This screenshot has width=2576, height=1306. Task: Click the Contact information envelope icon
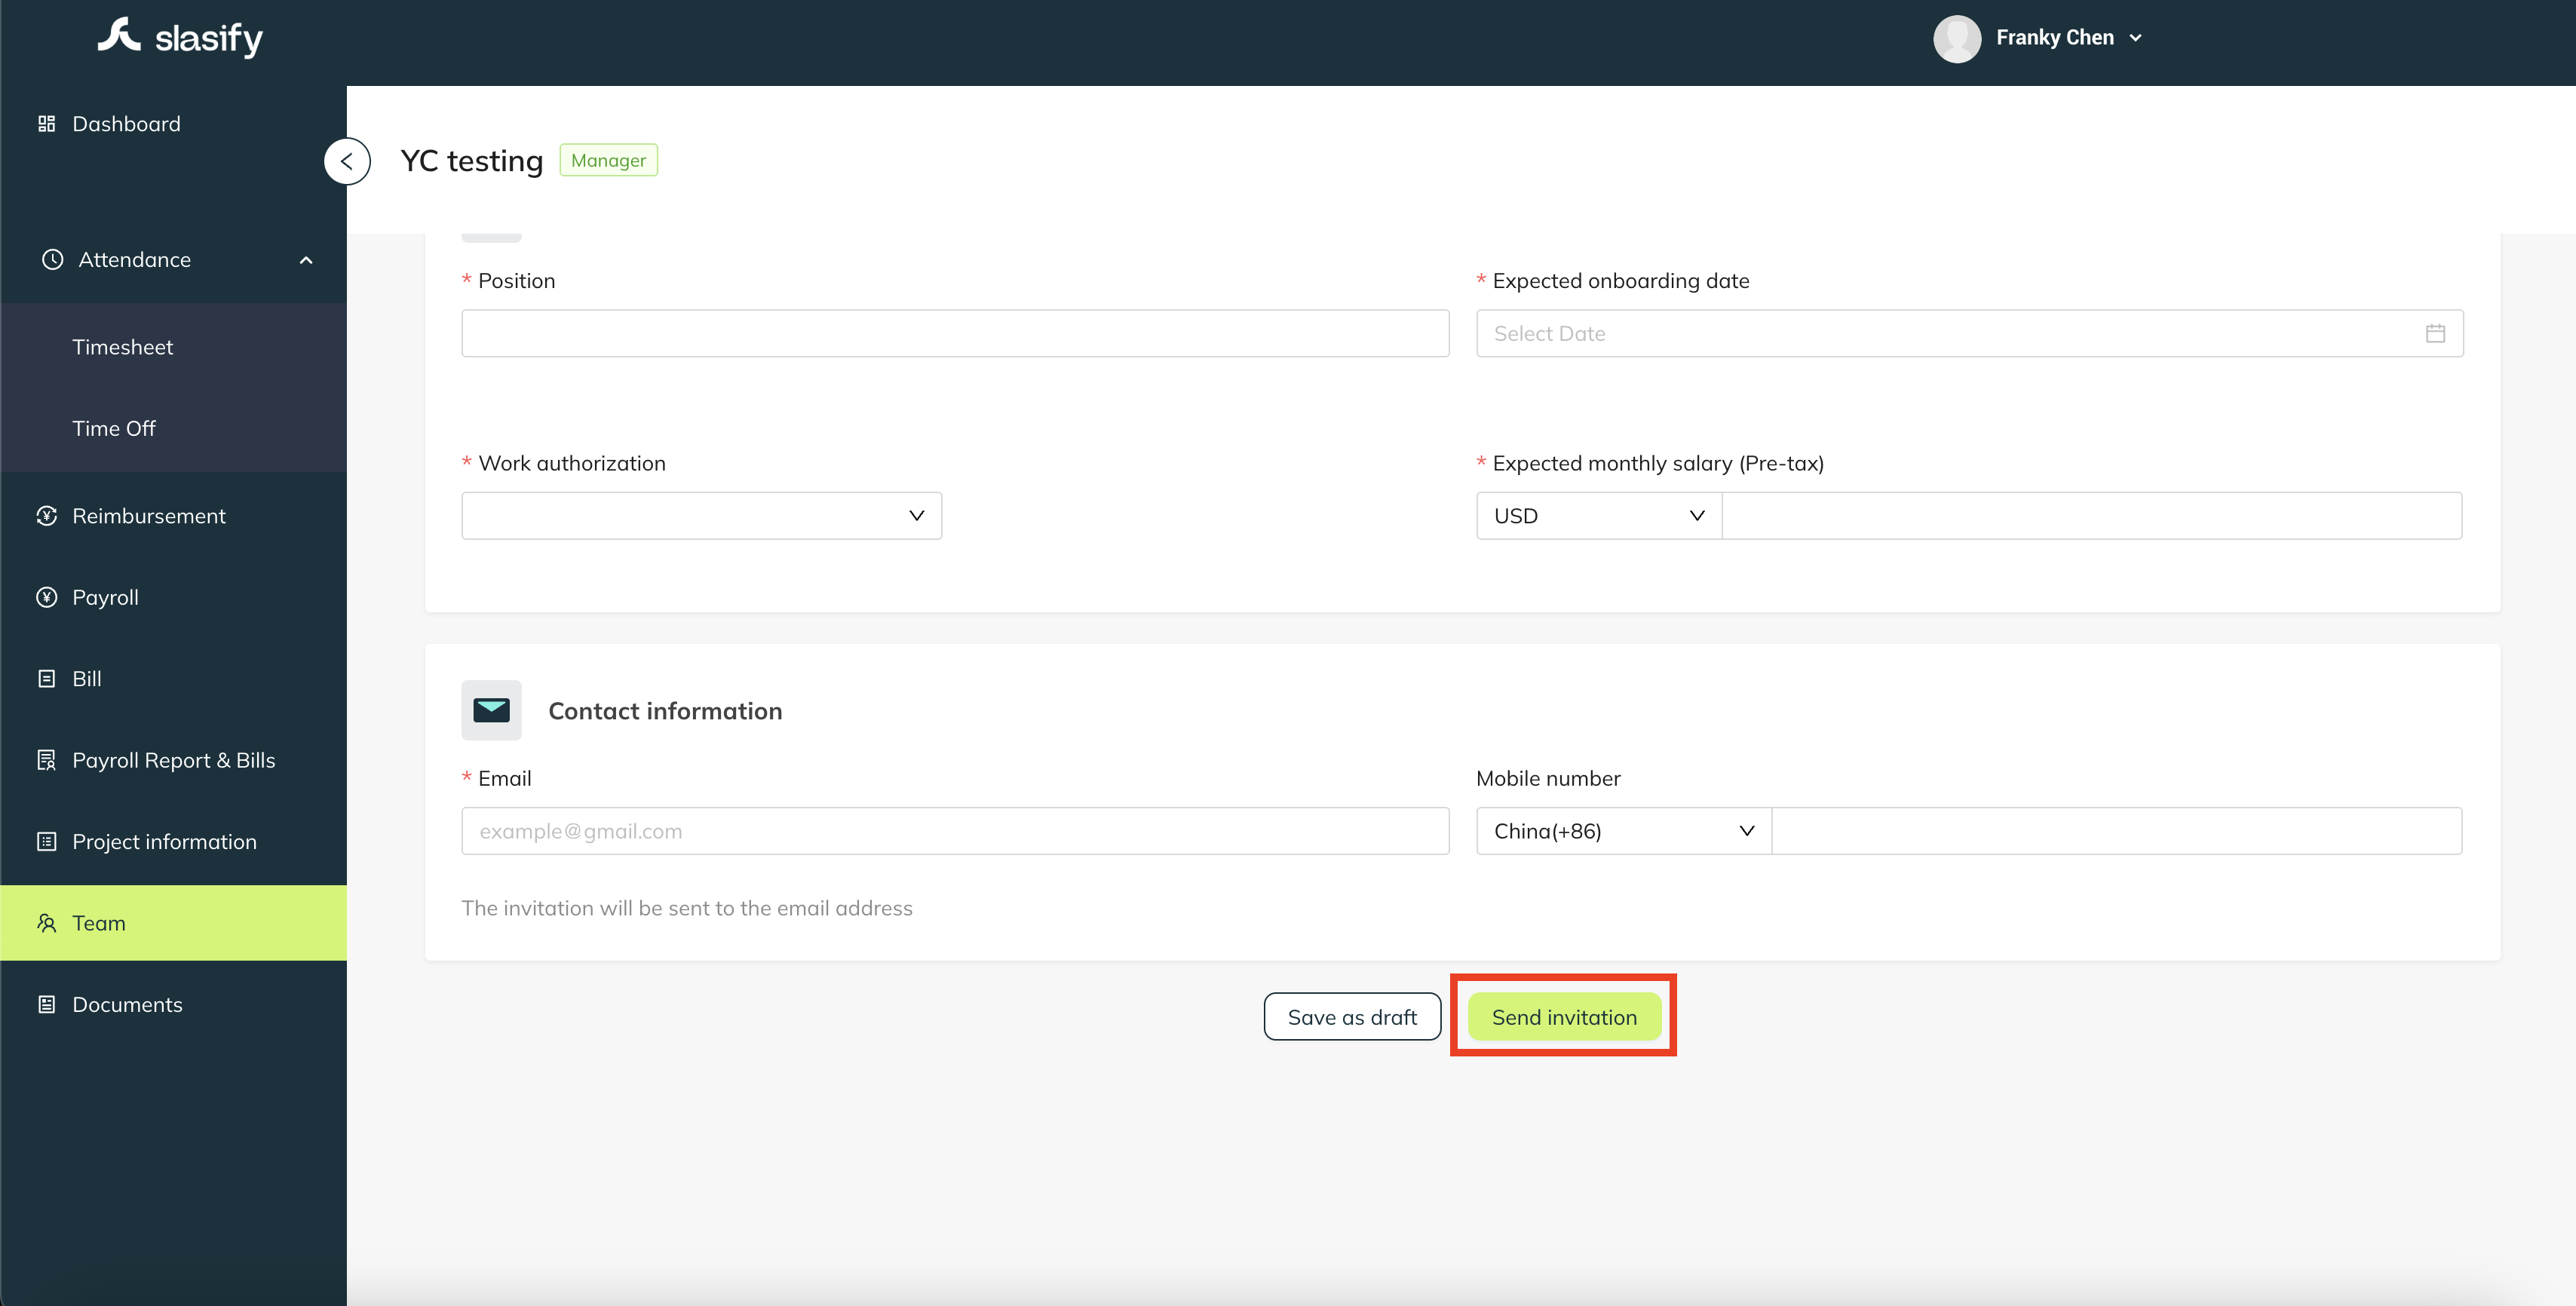(x=491, y=710)
